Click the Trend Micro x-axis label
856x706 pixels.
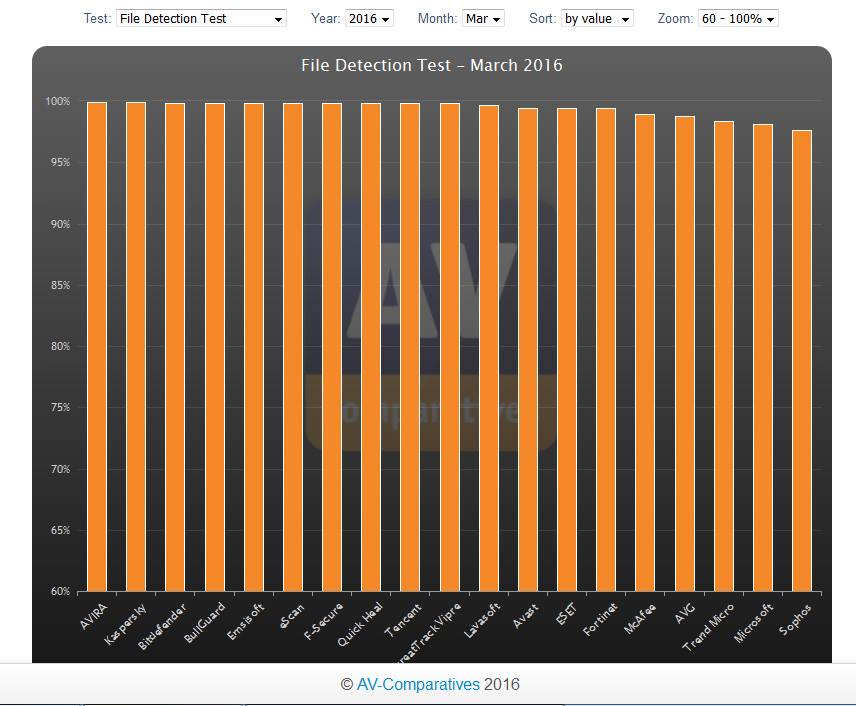[x=709, y=628]
